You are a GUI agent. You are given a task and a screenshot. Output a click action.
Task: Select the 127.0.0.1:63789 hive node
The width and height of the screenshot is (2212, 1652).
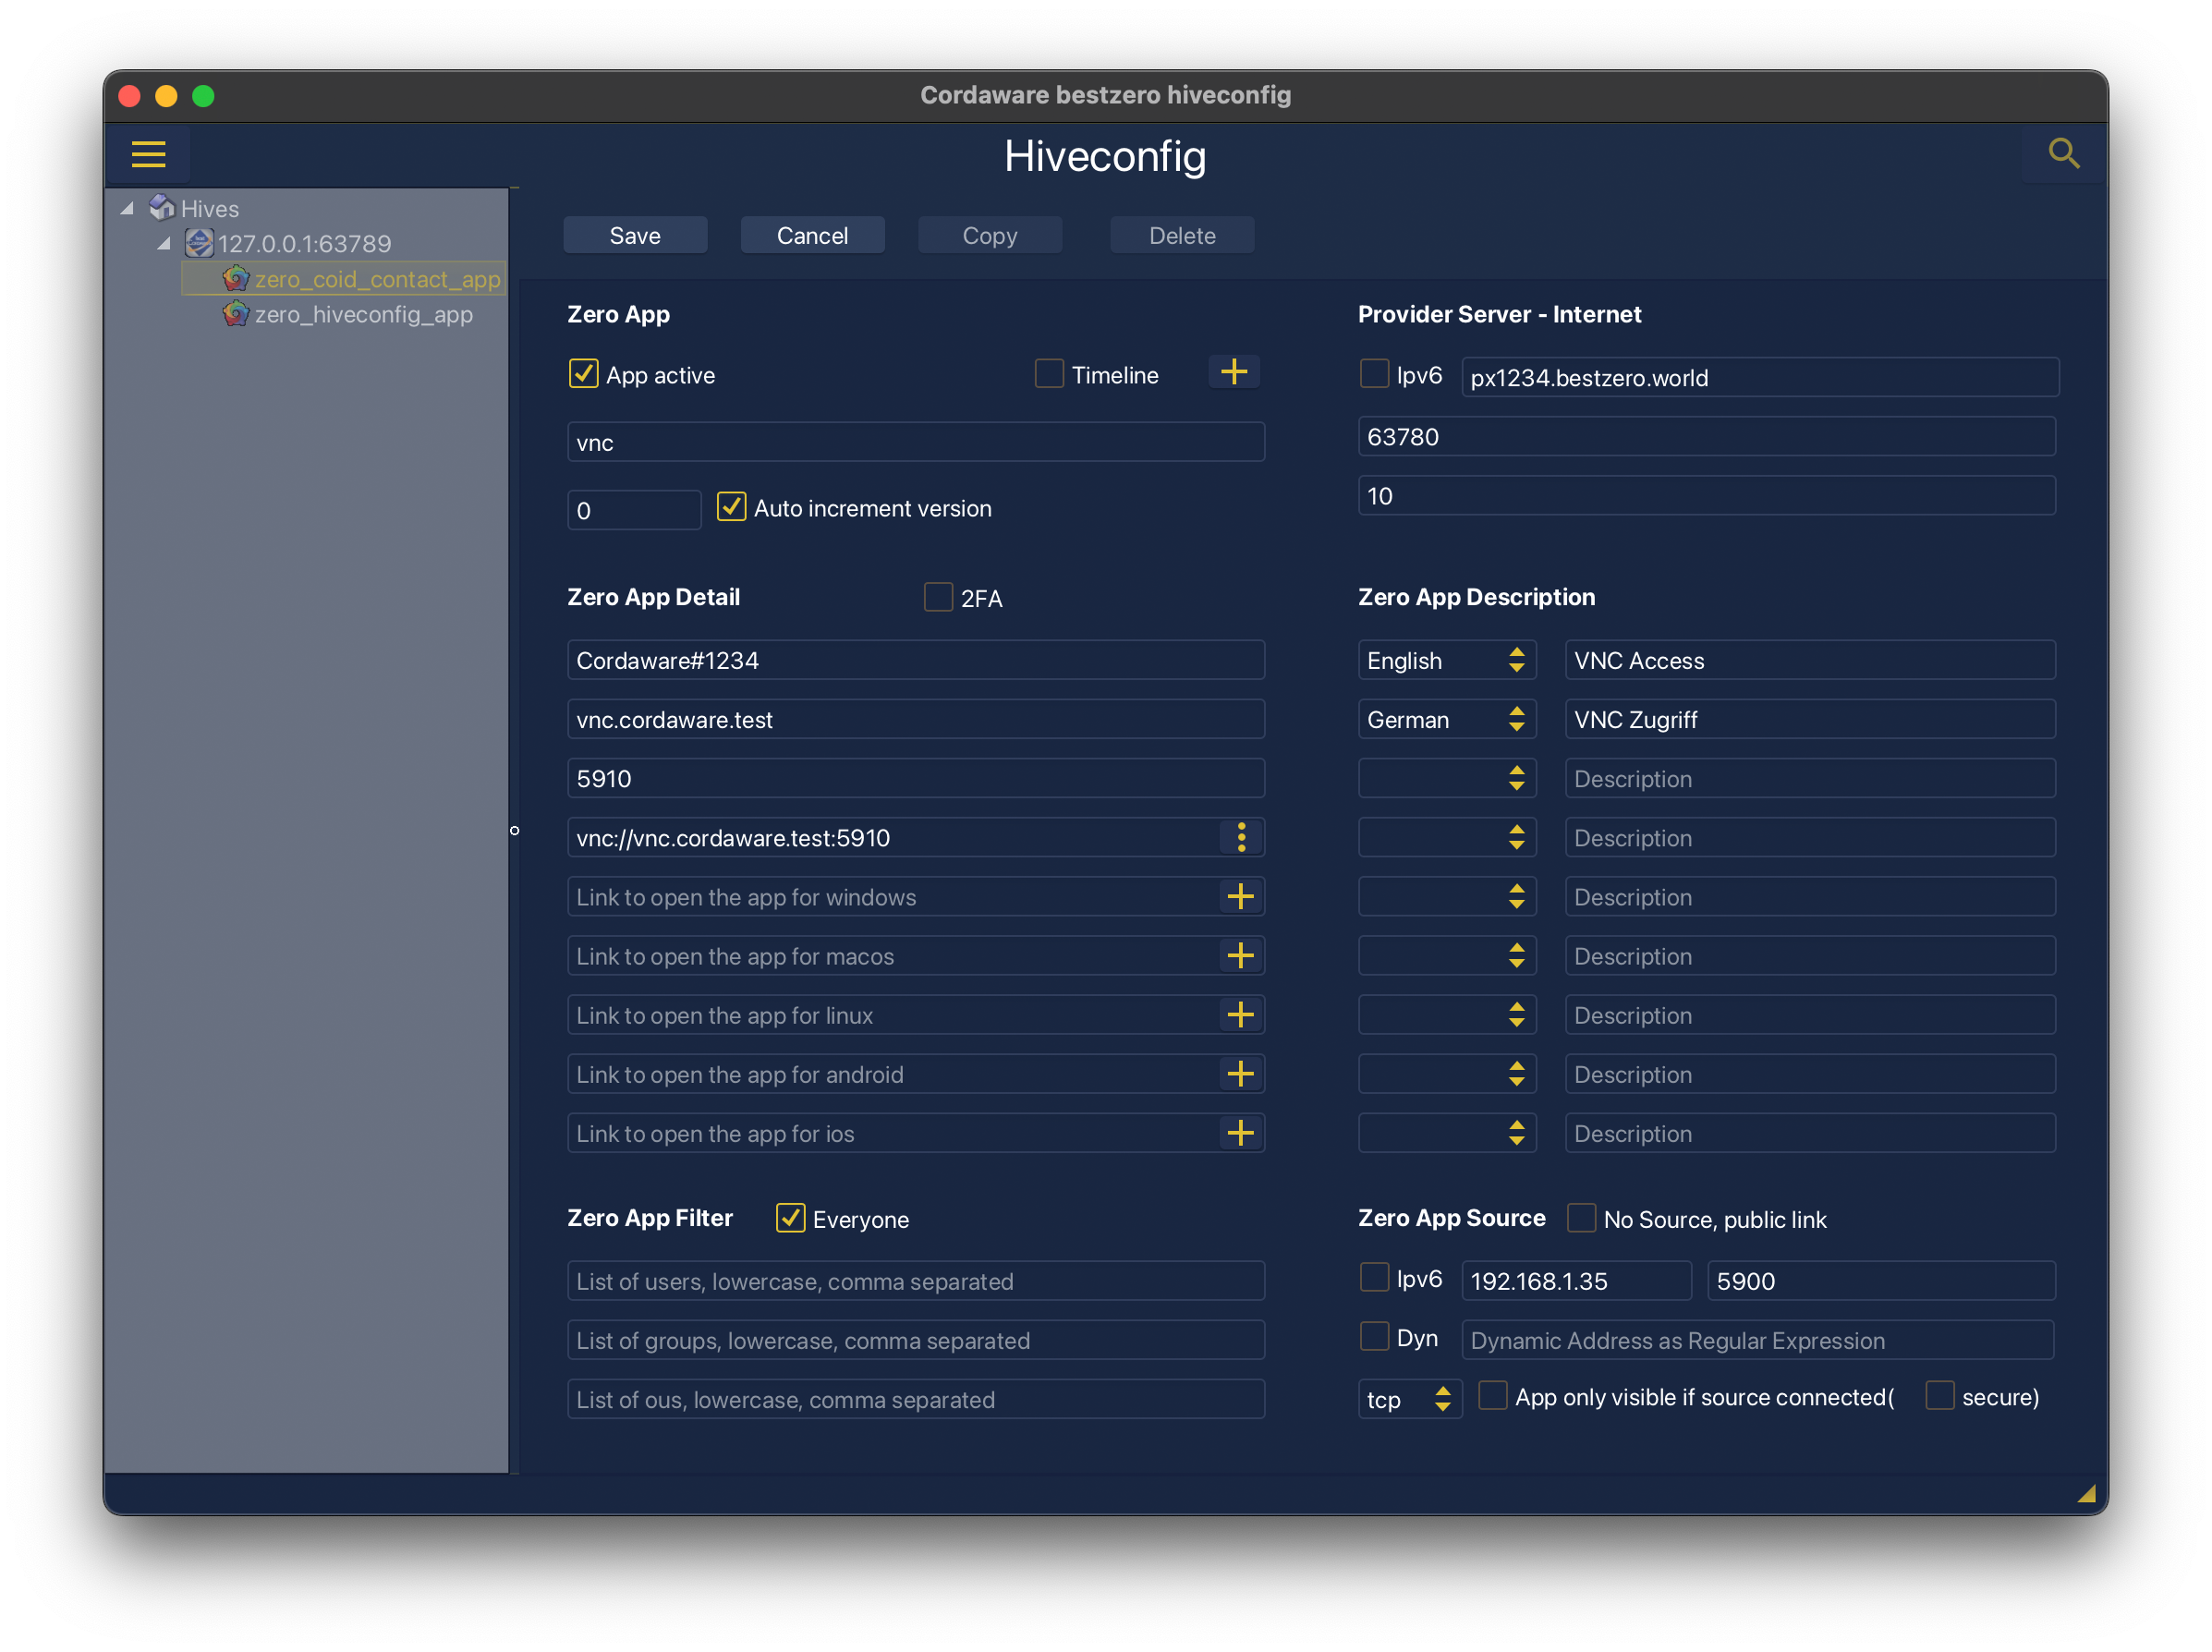304,243
